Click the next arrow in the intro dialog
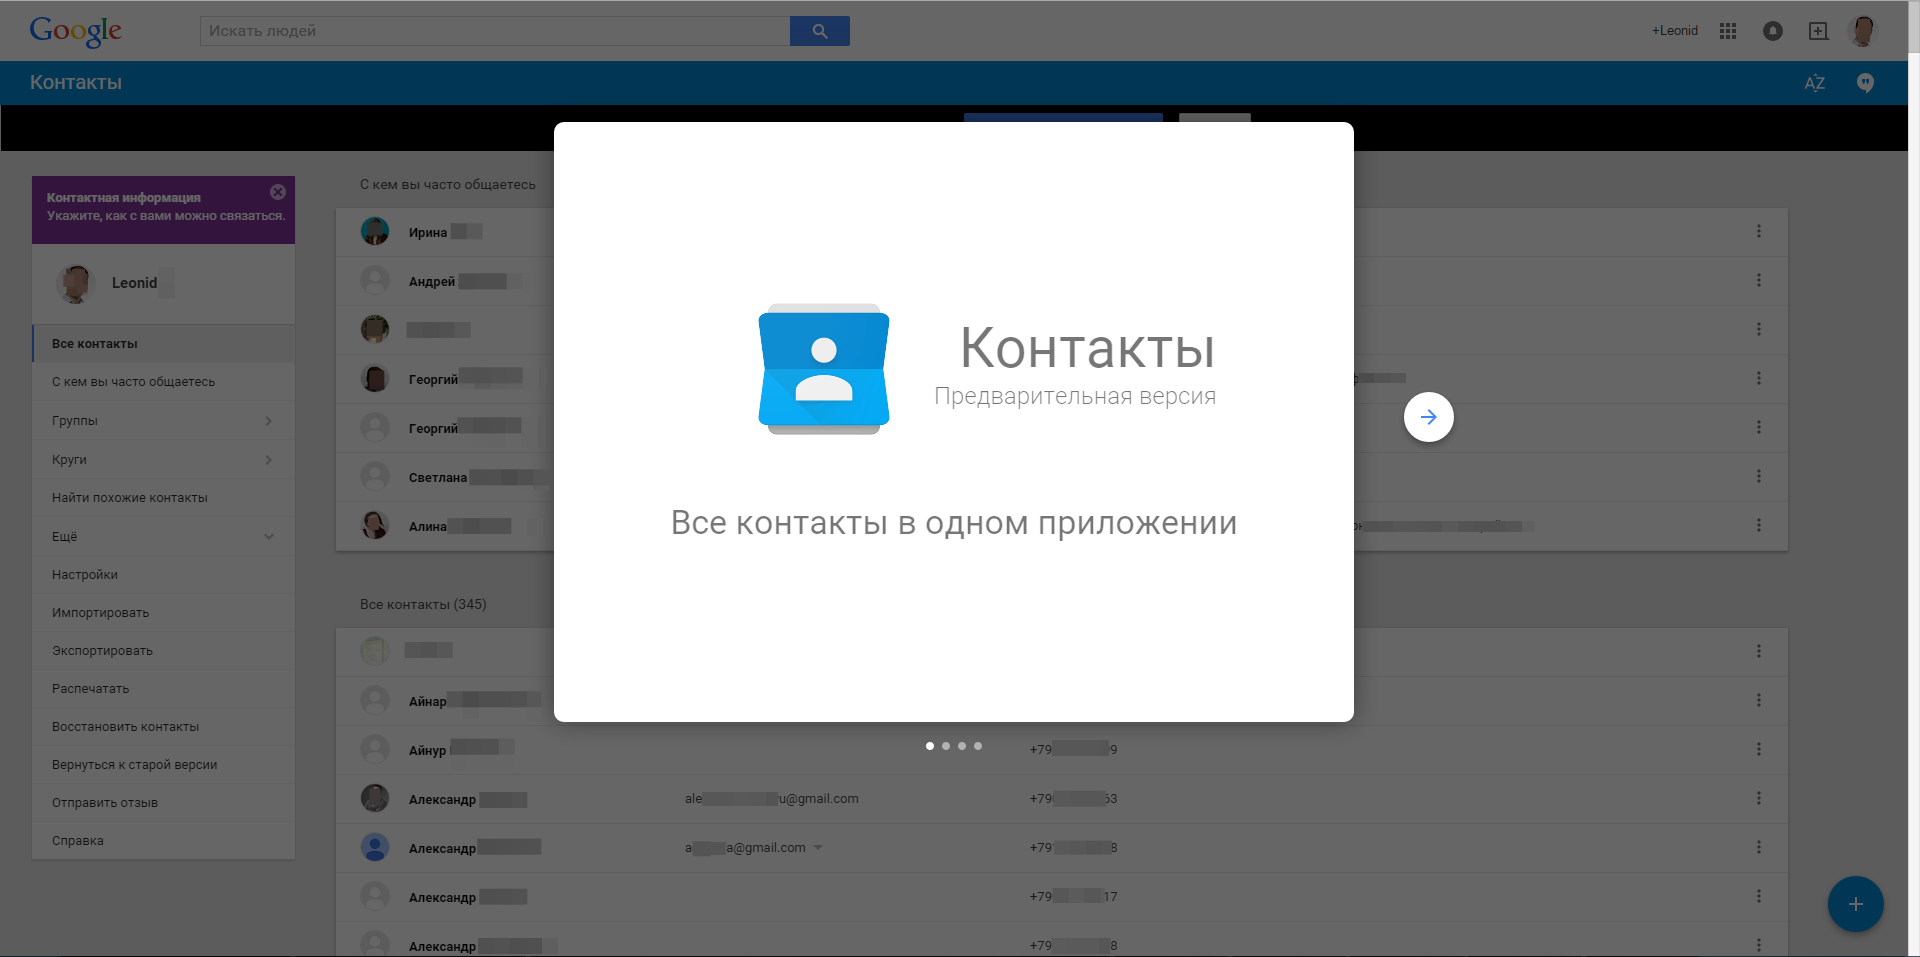Viewport: 1920px width, 957px height. [x=1429, y=417]
